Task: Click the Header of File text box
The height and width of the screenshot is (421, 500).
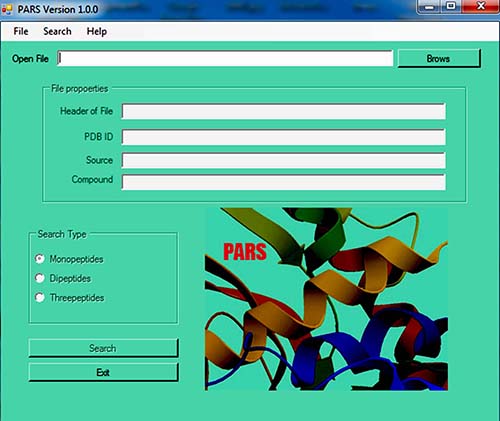Action: coord(284,111)
